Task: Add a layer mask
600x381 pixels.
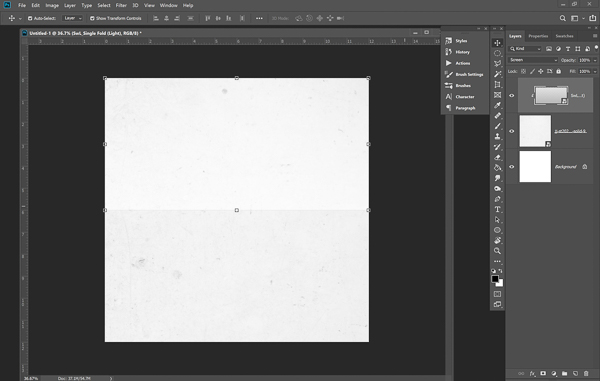Action: pos(543,374)
